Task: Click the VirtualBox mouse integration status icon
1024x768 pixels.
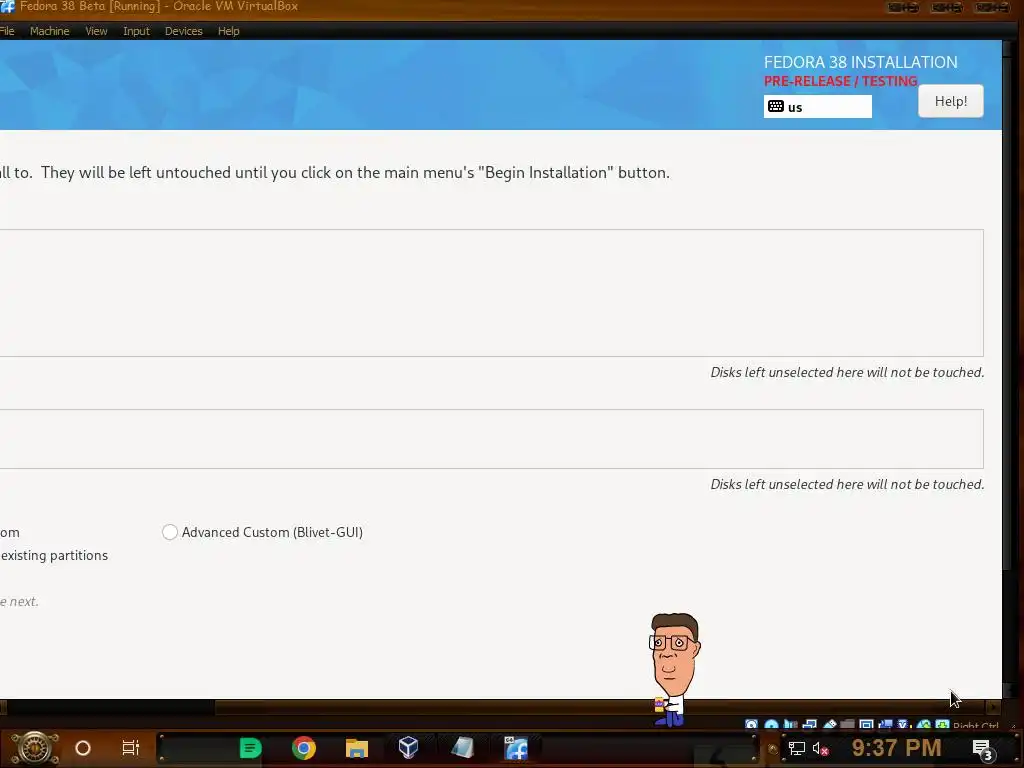Action: pyautogui.click(x=923, y=724)
